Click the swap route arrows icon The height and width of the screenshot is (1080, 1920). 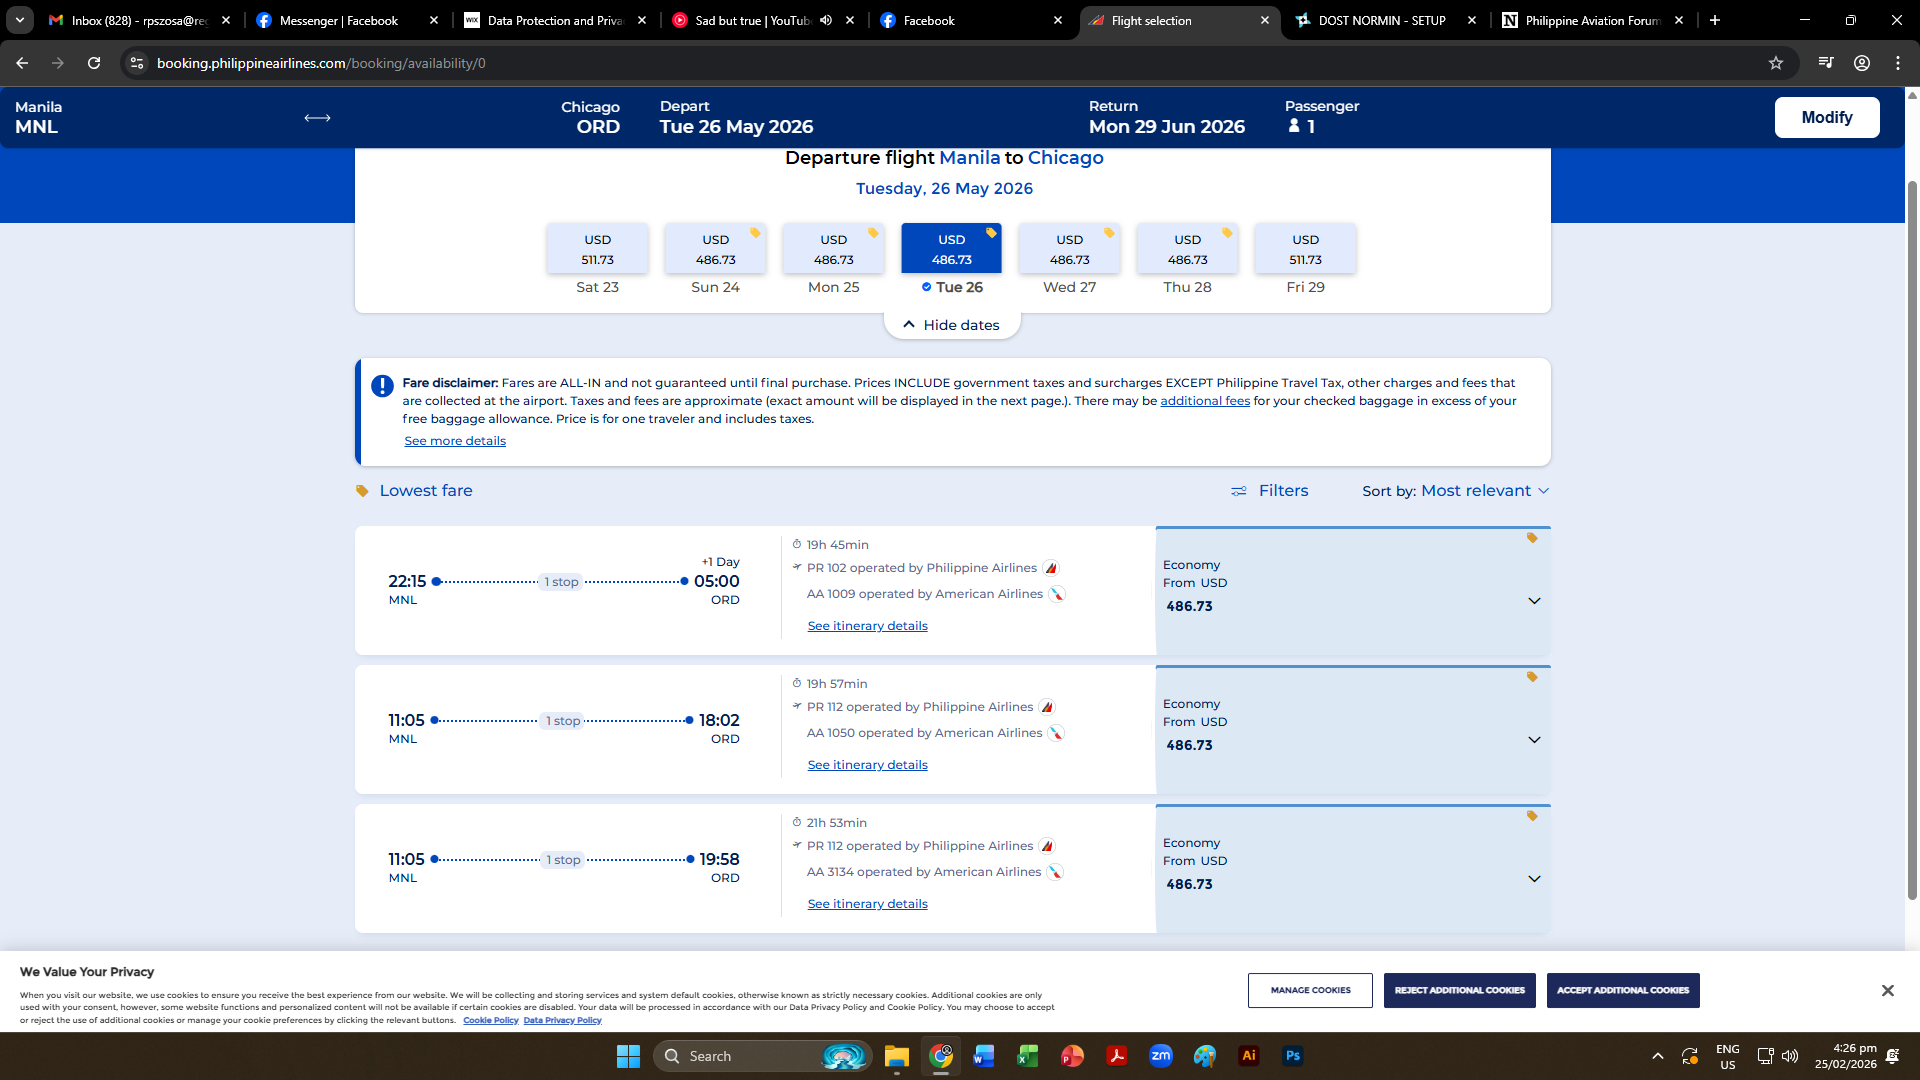click(317, 118)
